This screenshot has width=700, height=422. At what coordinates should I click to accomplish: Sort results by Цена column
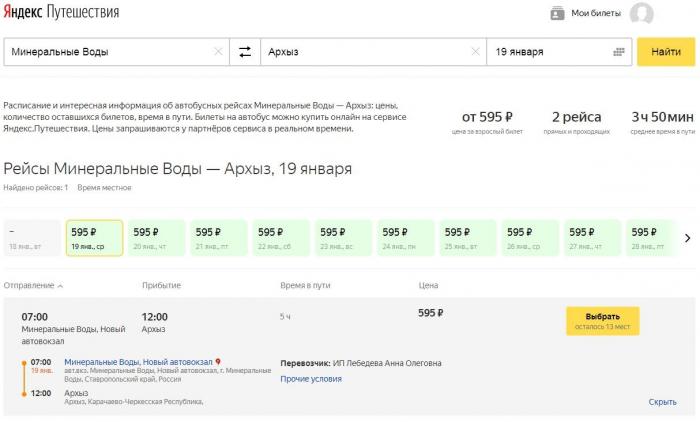tap(429, 285)
